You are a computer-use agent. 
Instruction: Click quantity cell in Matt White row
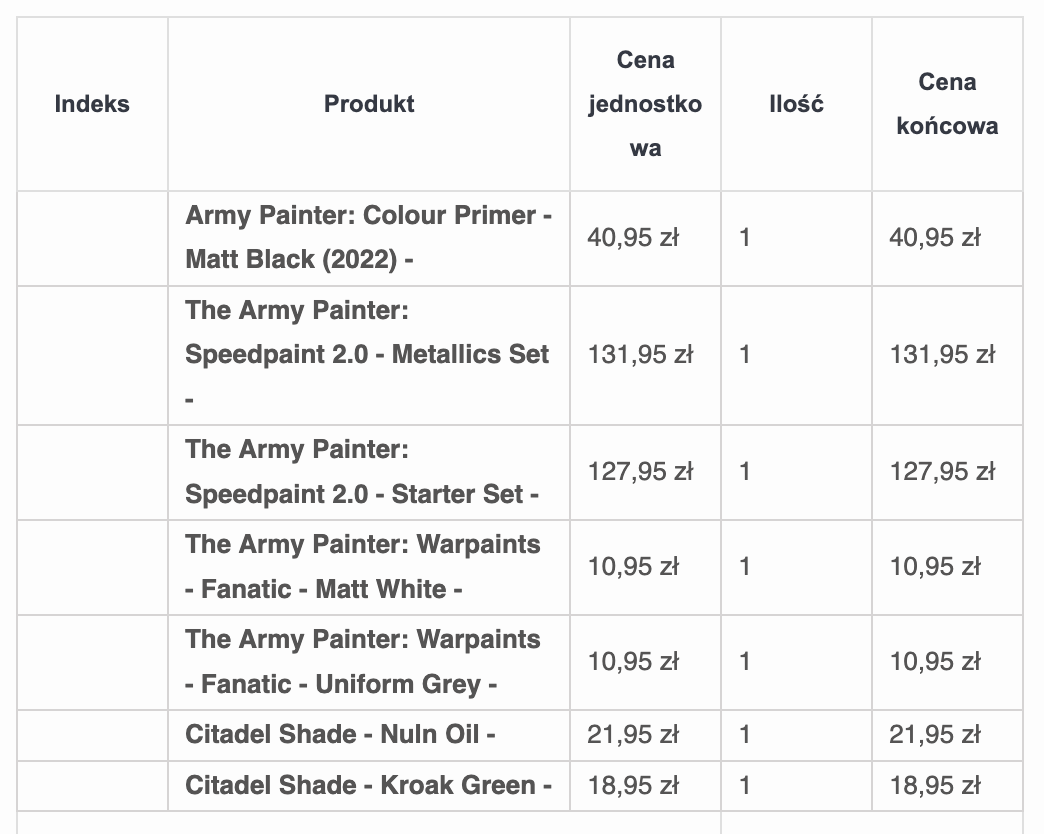coord(745,567)
